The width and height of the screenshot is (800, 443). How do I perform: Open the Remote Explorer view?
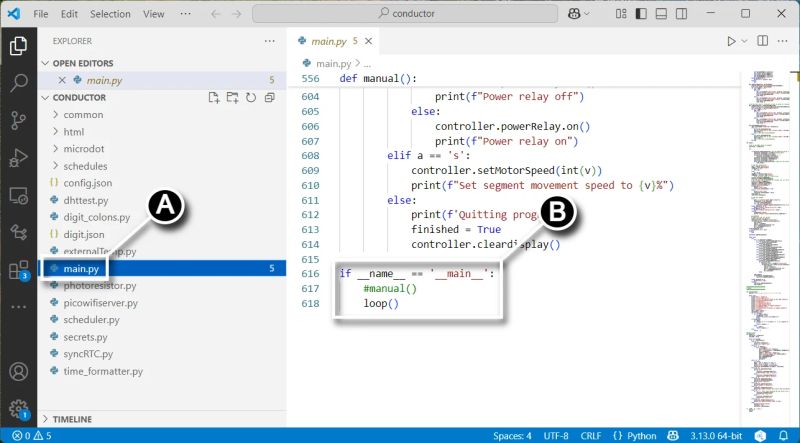(x=18, y=195)
